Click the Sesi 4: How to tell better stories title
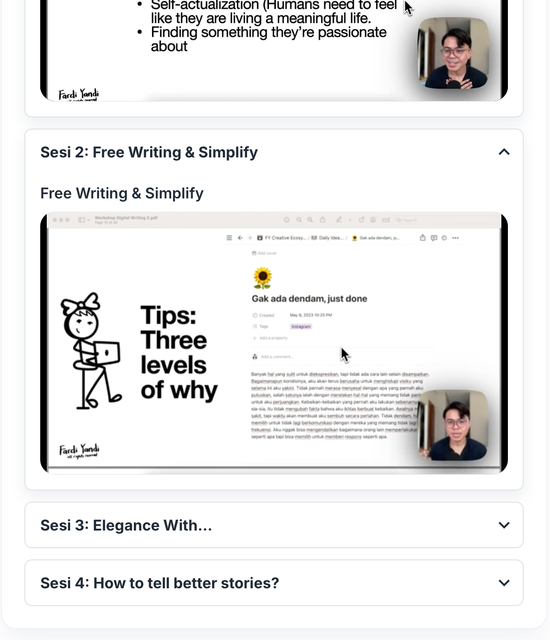 point(160,583)
